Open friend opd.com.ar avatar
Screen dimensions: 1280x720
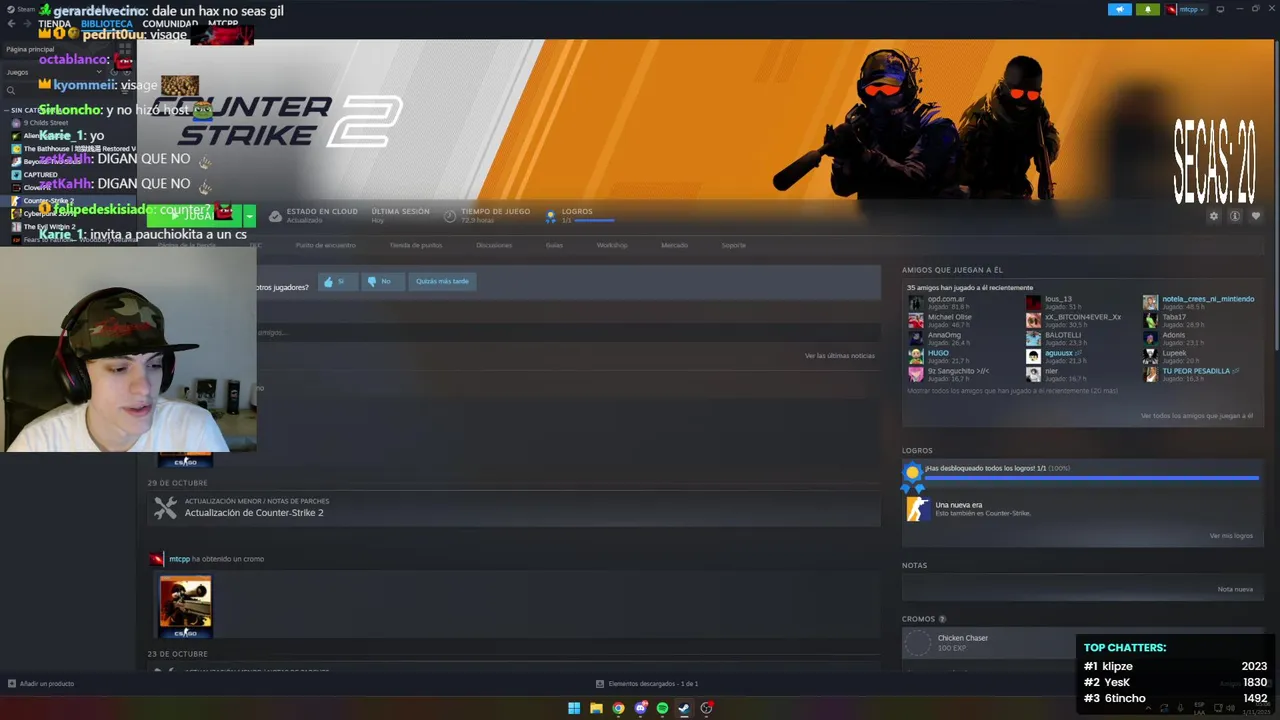[915, 302]
